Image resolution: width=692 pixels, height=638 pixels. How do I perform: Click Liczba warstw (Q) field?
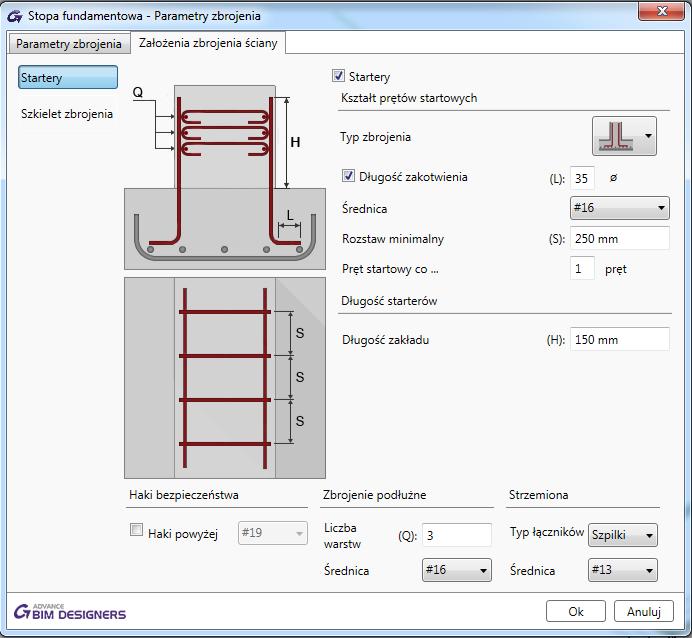(457, 535)
